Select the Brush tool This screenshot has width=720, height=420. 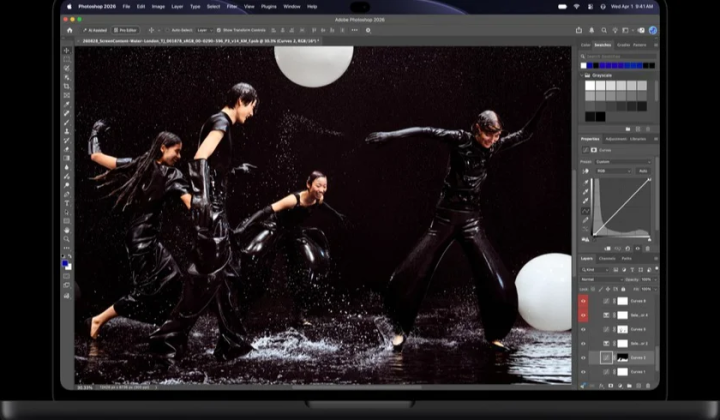(x=67, y=122)
